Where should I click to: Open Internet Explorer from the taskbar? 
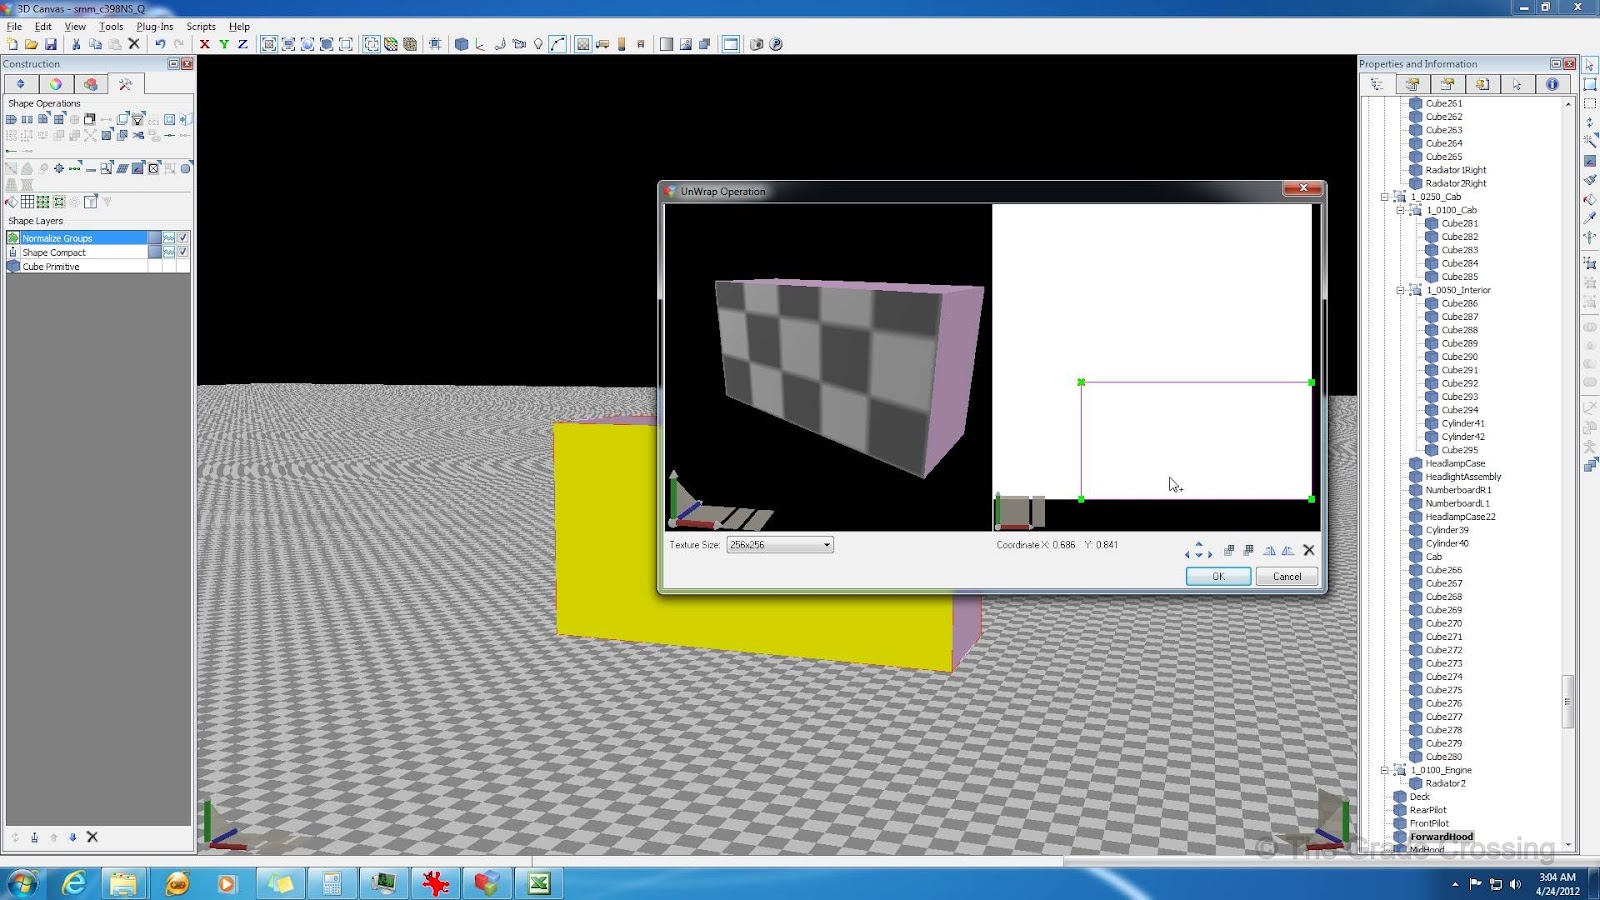tap(74, 884)
